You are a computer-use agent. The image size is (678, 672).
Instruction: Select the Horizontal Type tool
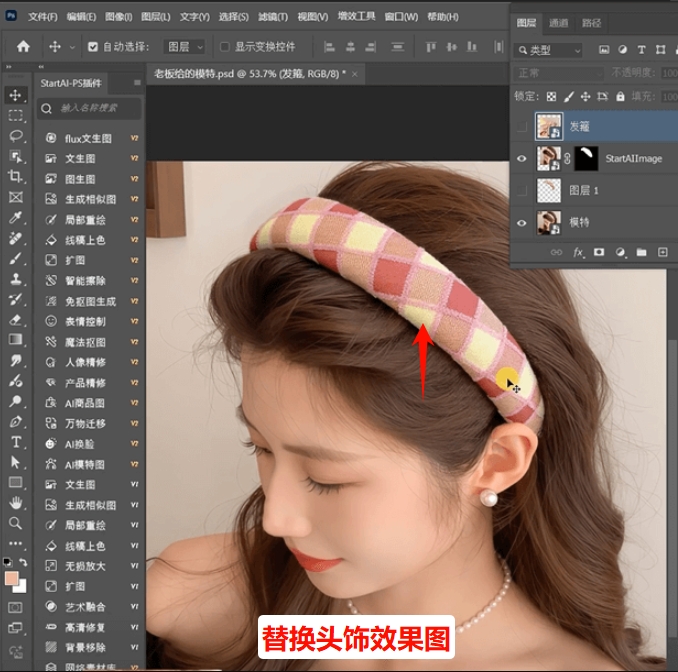[16, 442]
